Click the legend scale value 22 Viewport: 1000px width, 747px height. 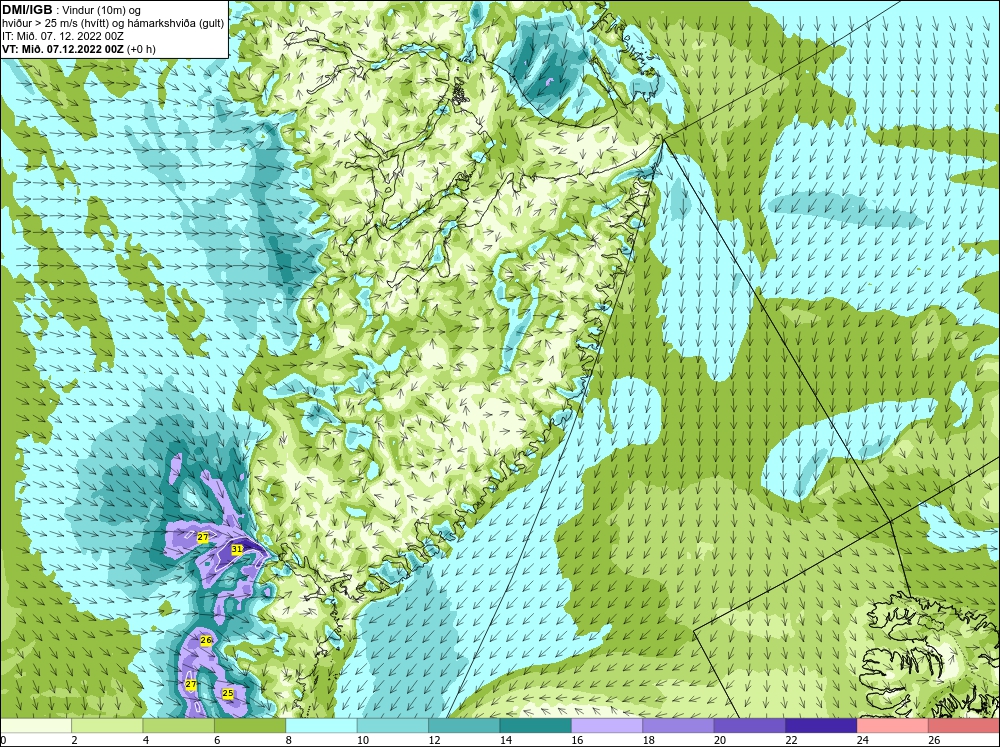pos(791,740)
